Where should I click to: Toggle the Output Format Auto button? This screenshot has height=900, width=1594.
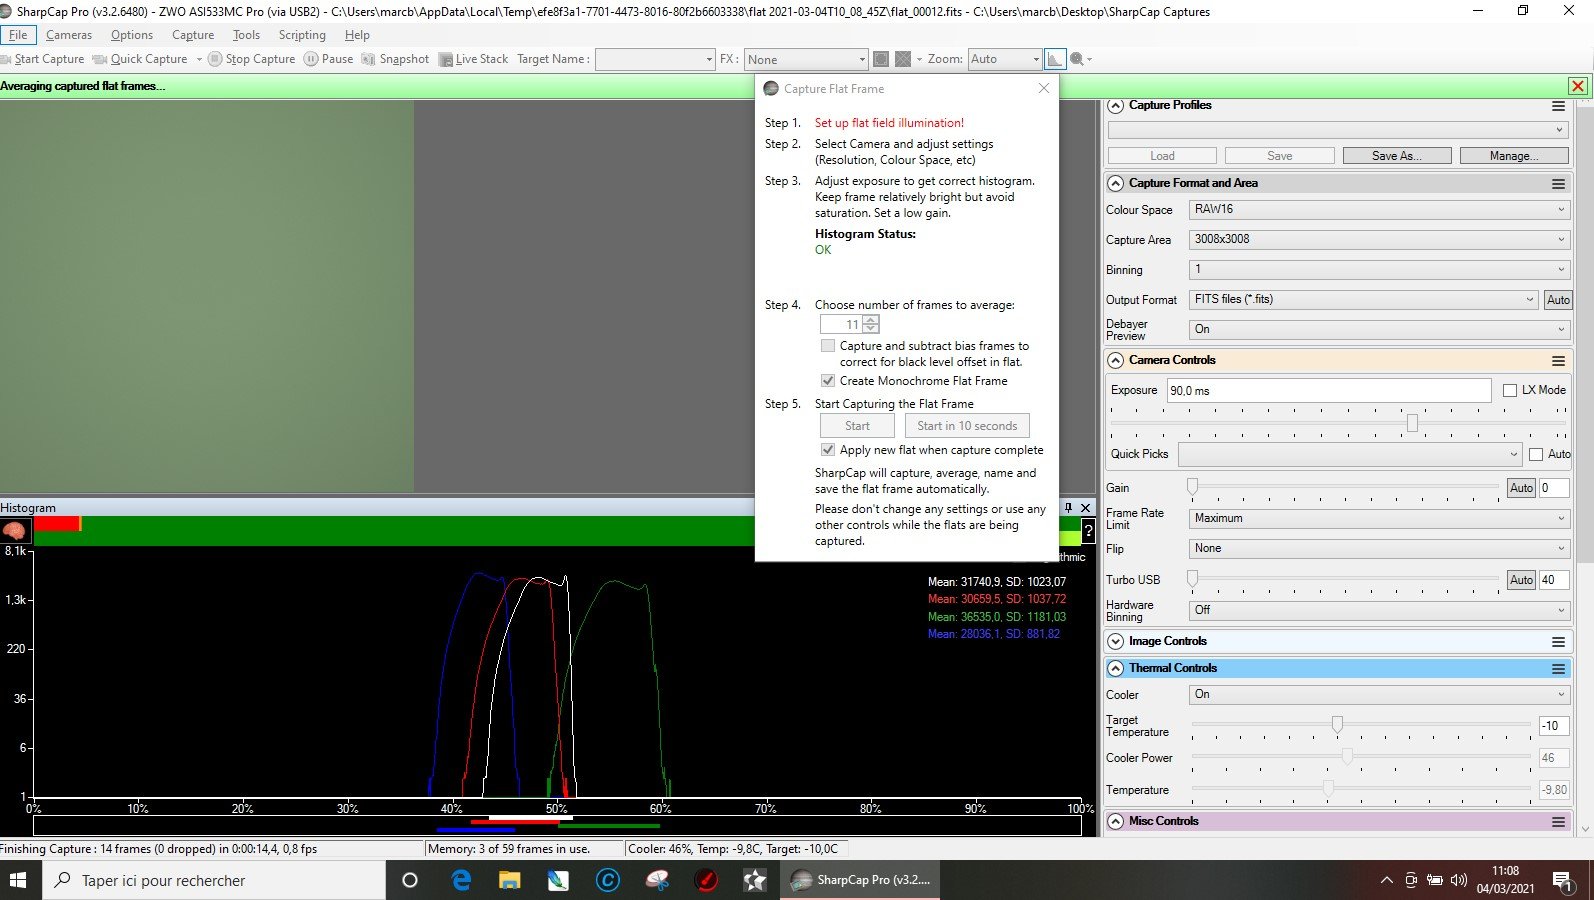(1558, 300)
